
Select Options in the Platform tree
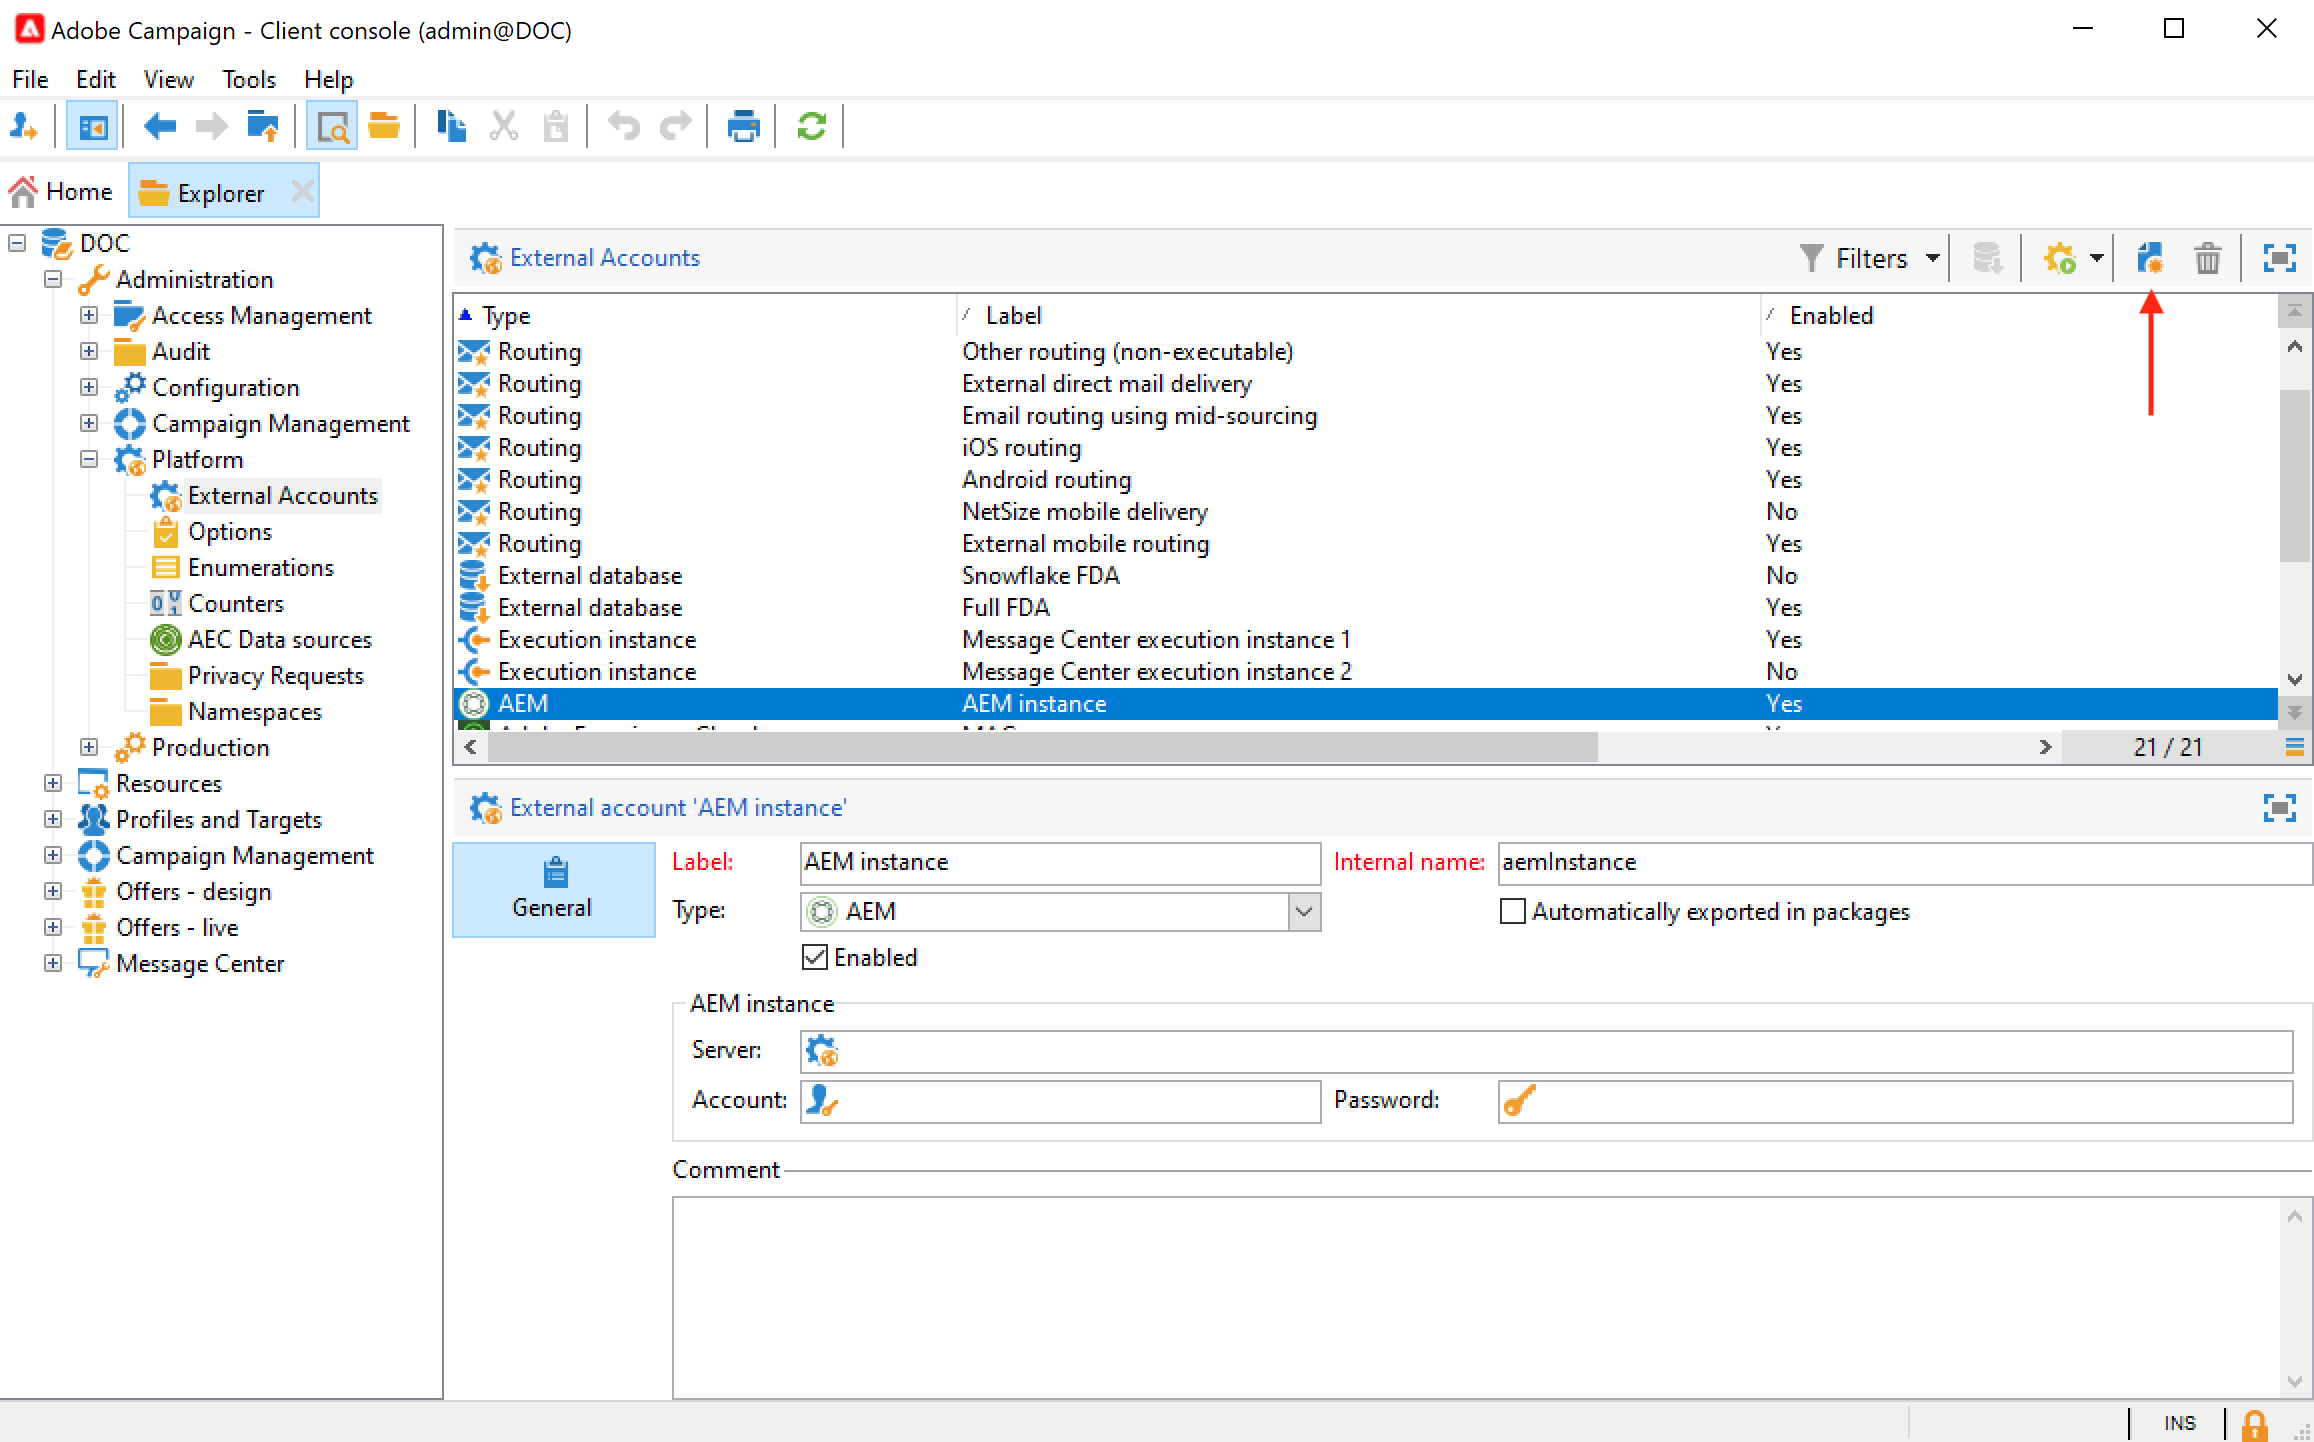coord(229,532)
